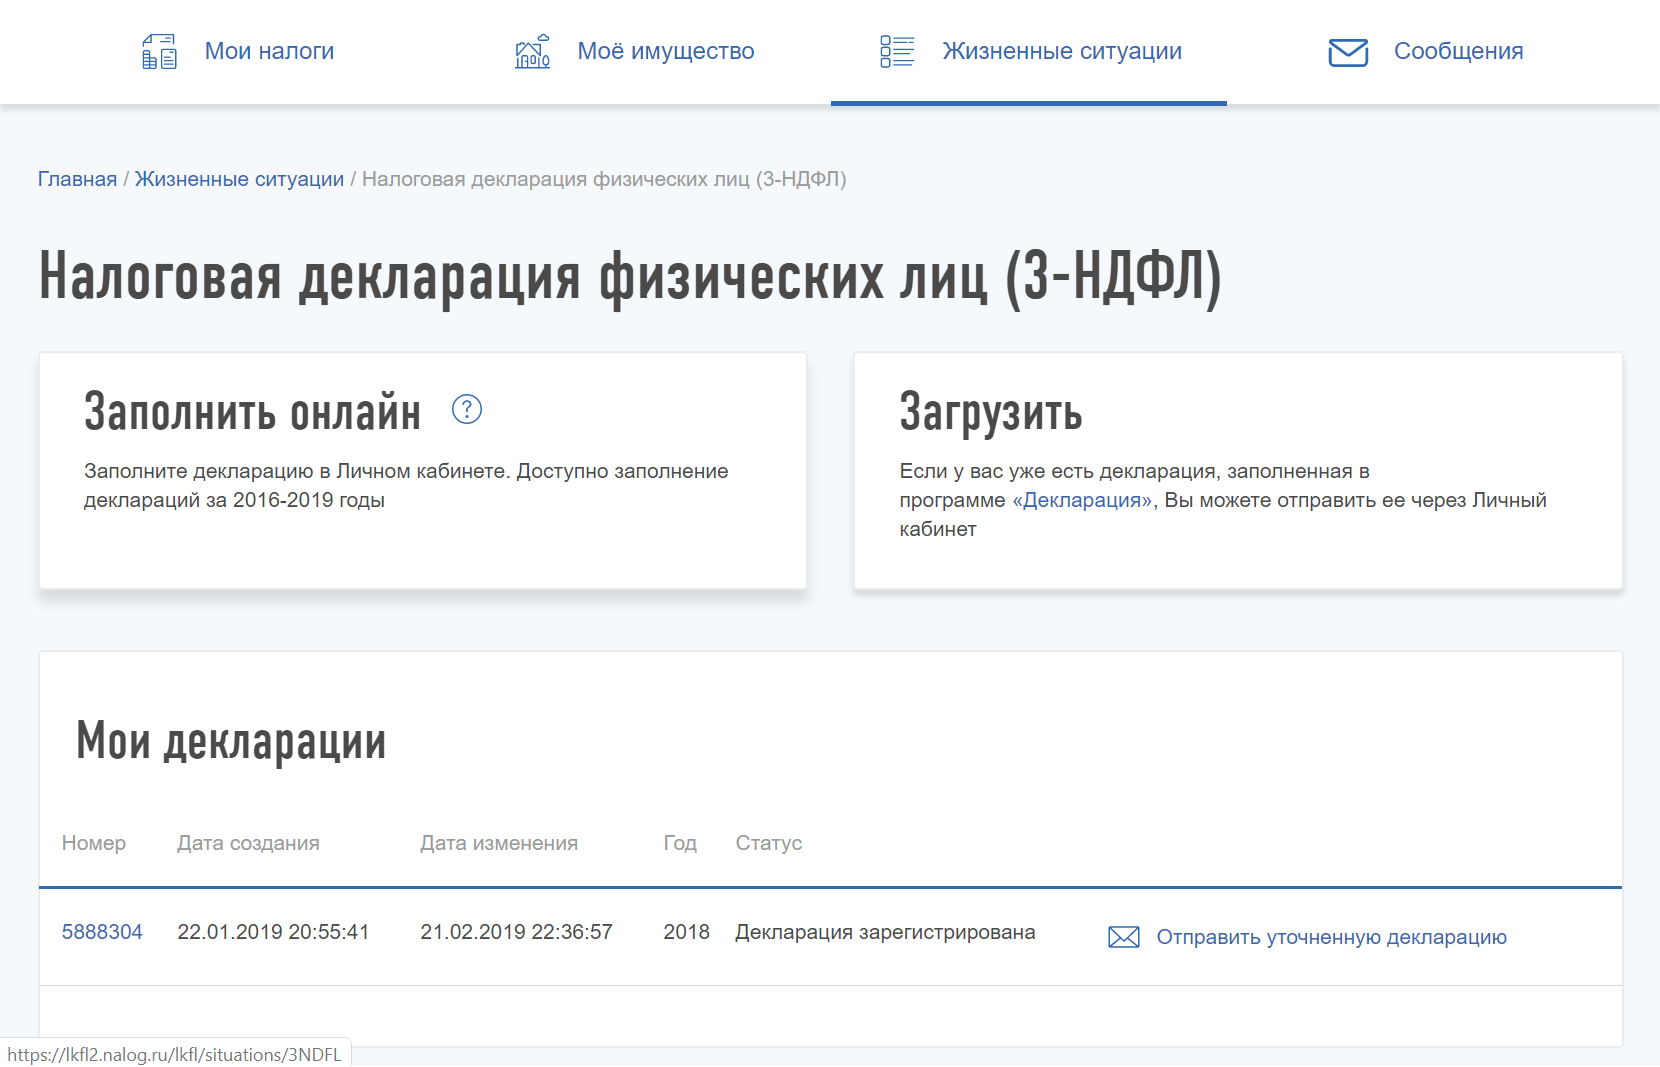Viewport: 1660px width, 1067px height.
Task: Go to Главная in the breadcrumb
Action: coord(77,179)
